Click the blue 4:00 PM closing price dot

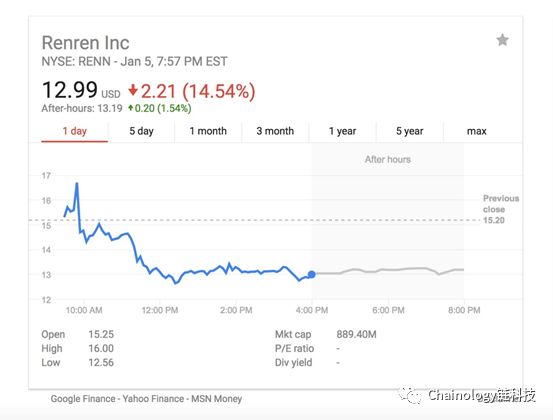311,274
